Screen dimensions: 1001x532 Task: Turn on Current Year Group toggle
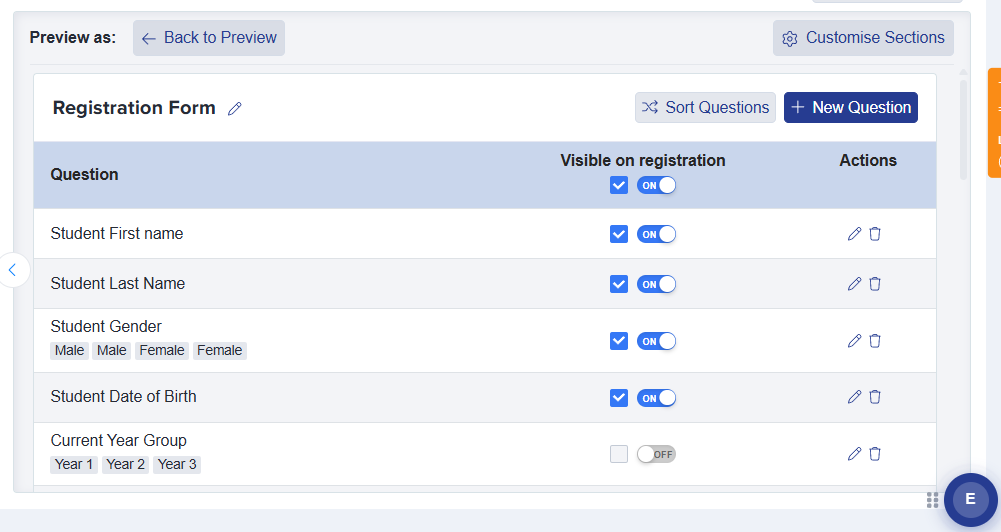pos(656,454)
